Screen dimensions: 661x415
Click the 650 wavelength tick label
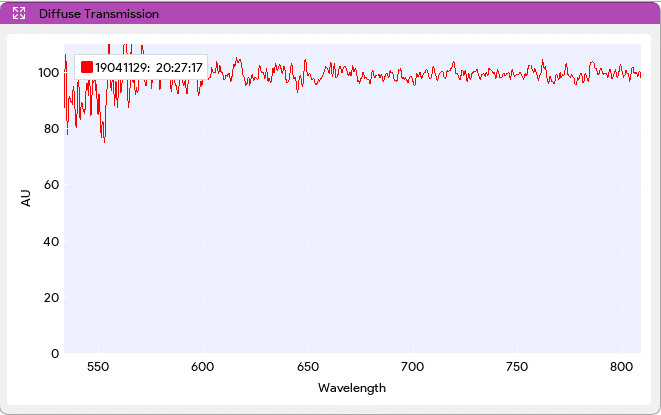[308, 367]
